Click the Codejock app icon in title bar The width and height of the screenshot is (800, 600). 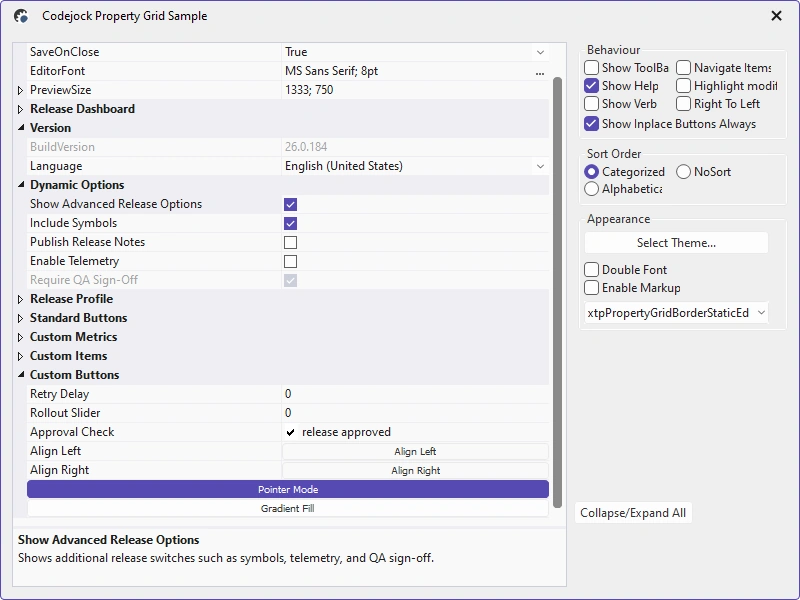(x=21, y=16)
